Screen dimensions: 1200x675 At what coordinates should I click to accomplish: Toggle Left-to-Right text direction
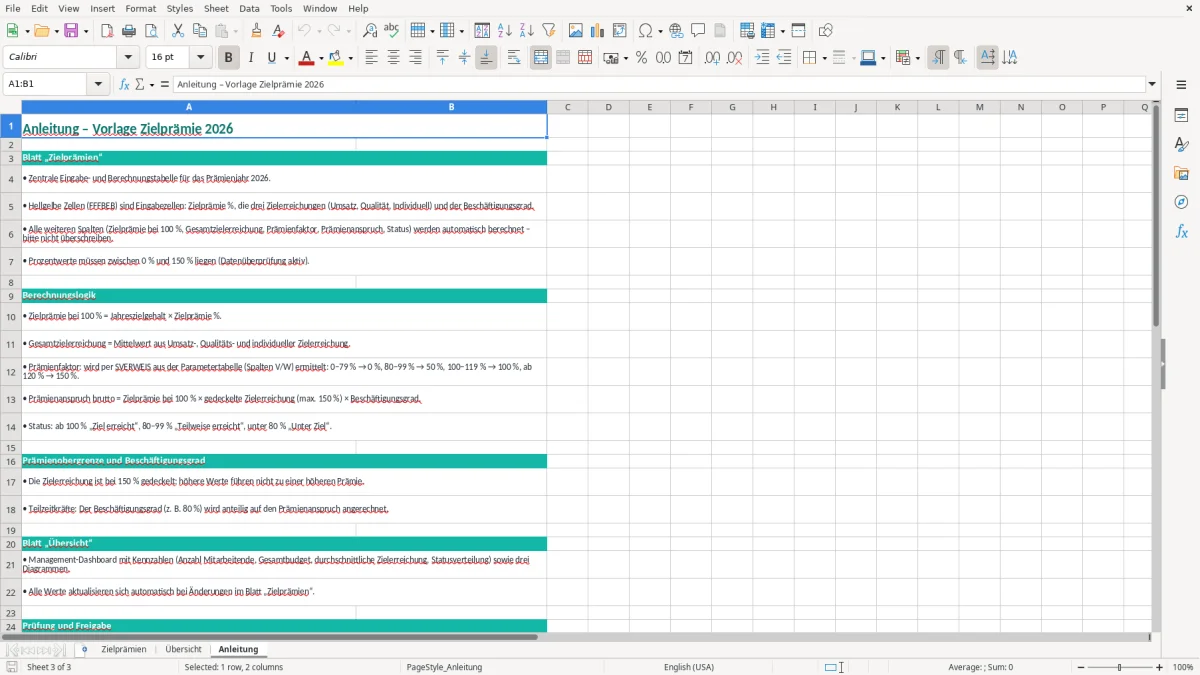pyautogui.click(x=938, y=58)
